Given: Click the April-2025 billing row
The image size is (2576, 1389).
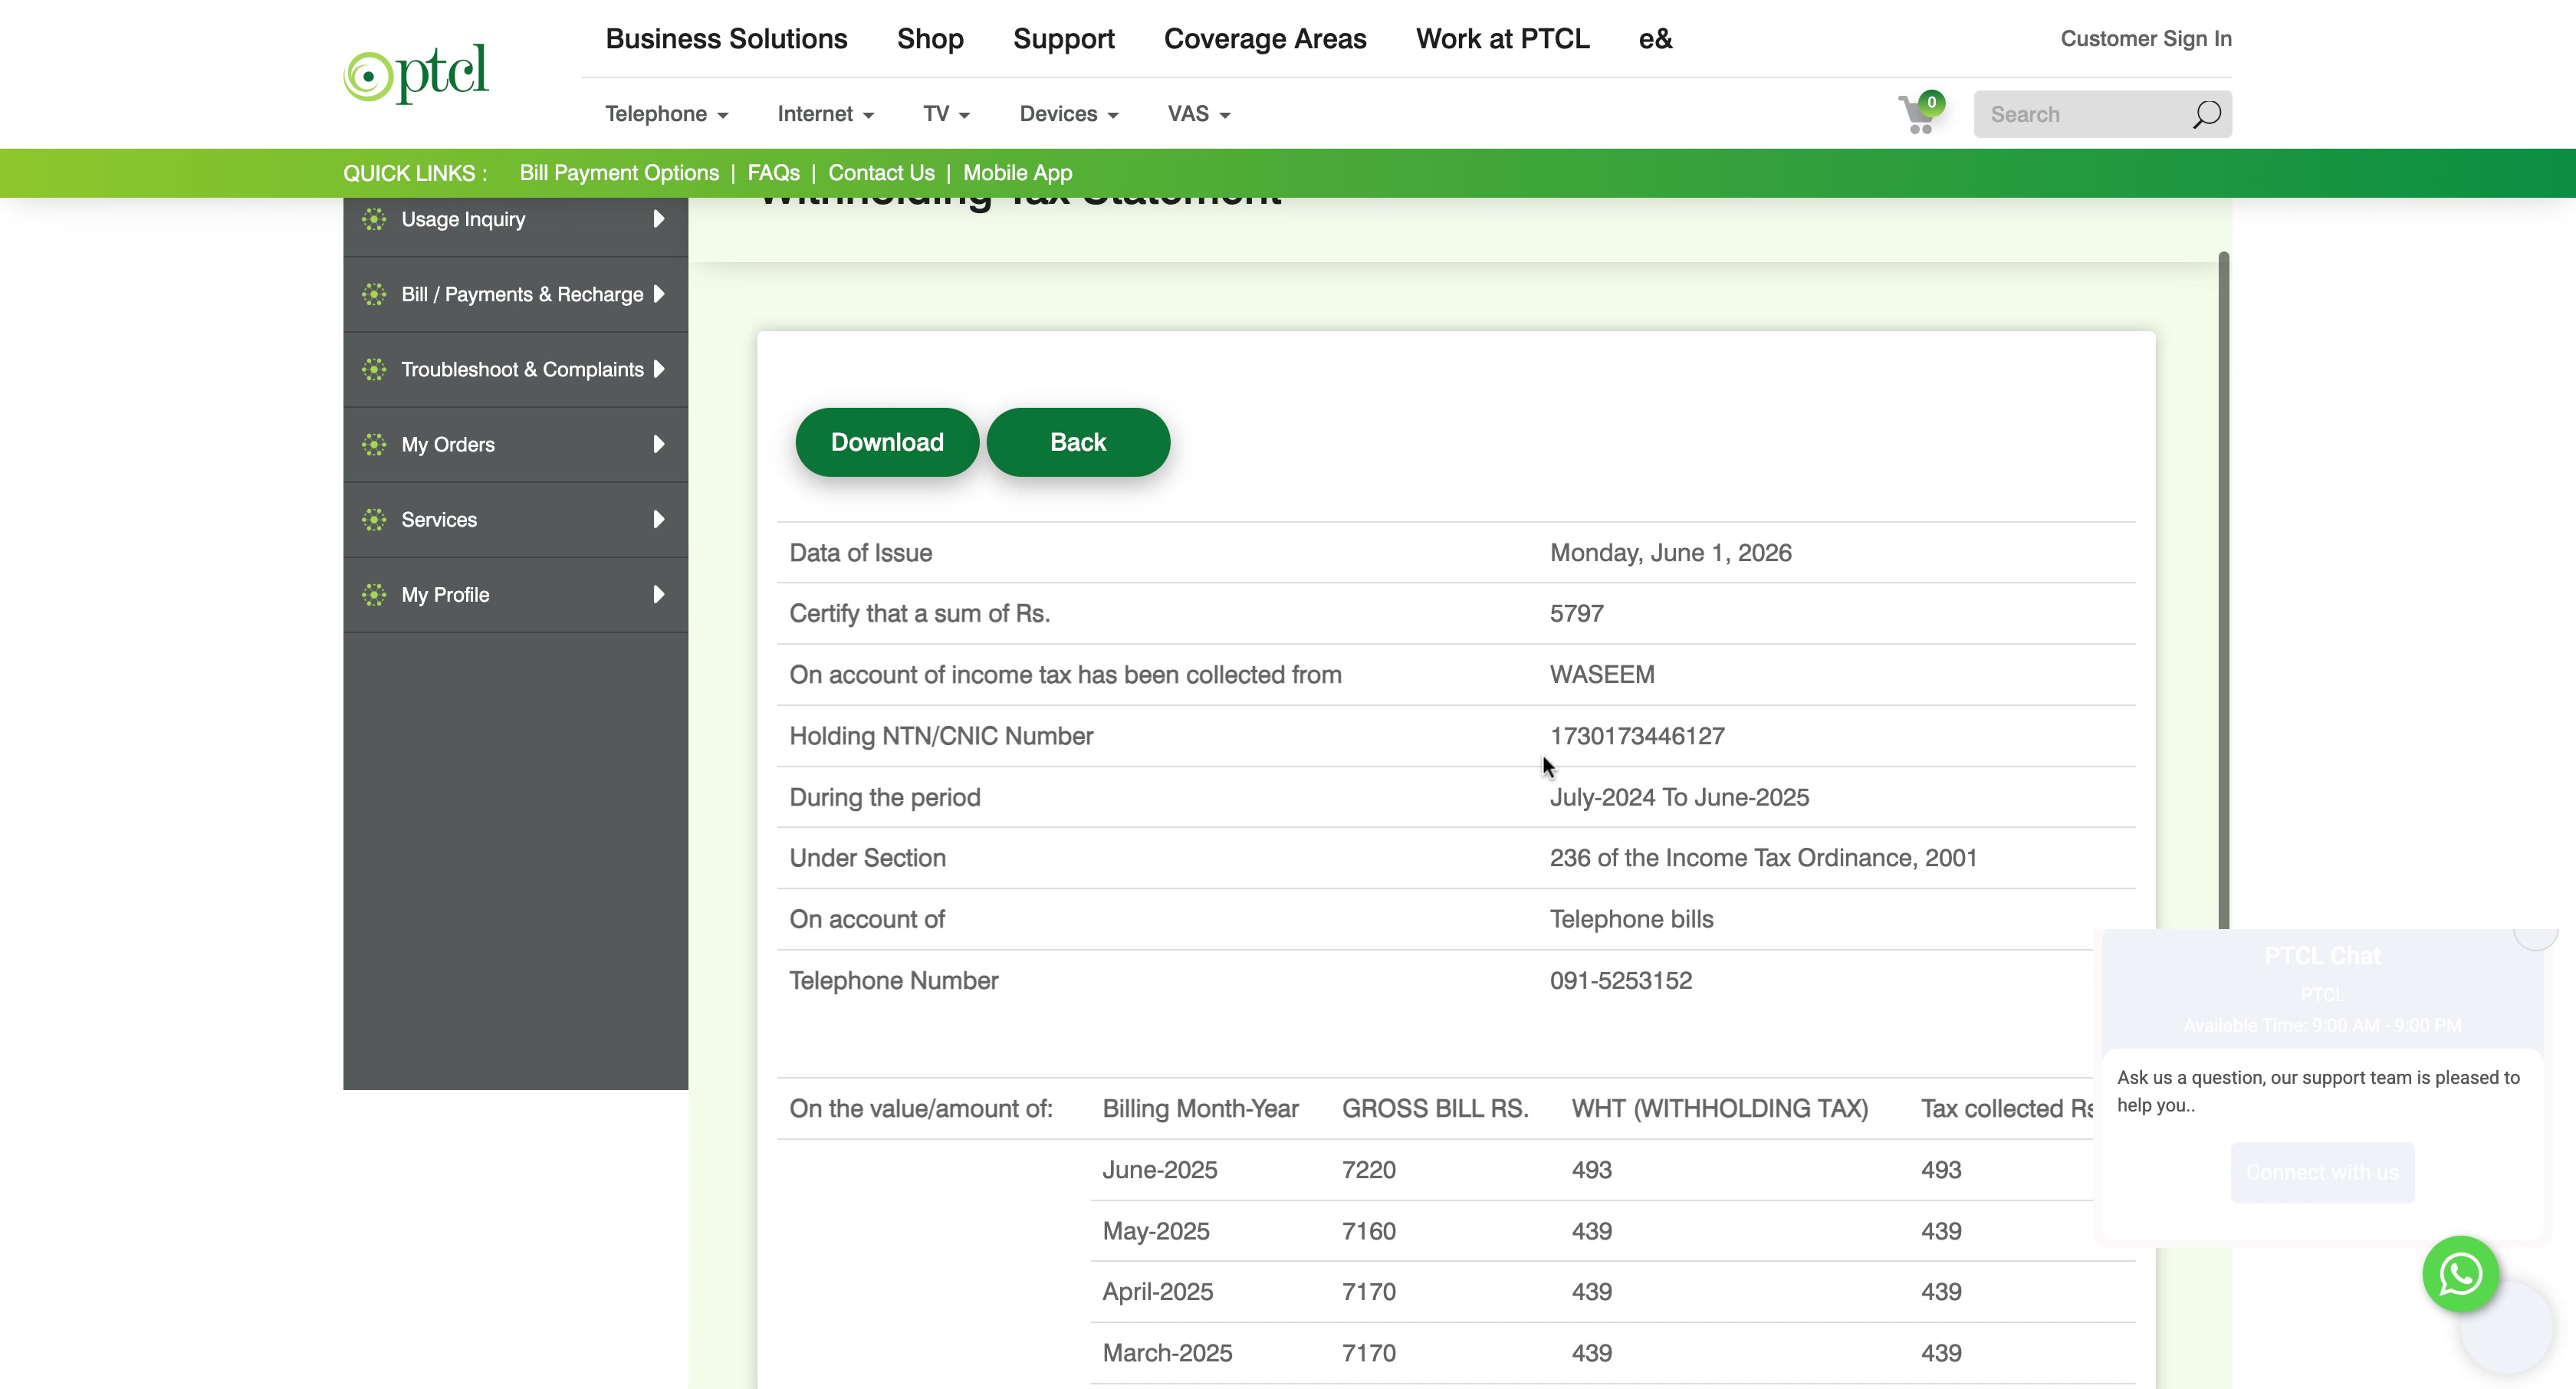Looking at the screenshot, I should tap(1612, 1292).
